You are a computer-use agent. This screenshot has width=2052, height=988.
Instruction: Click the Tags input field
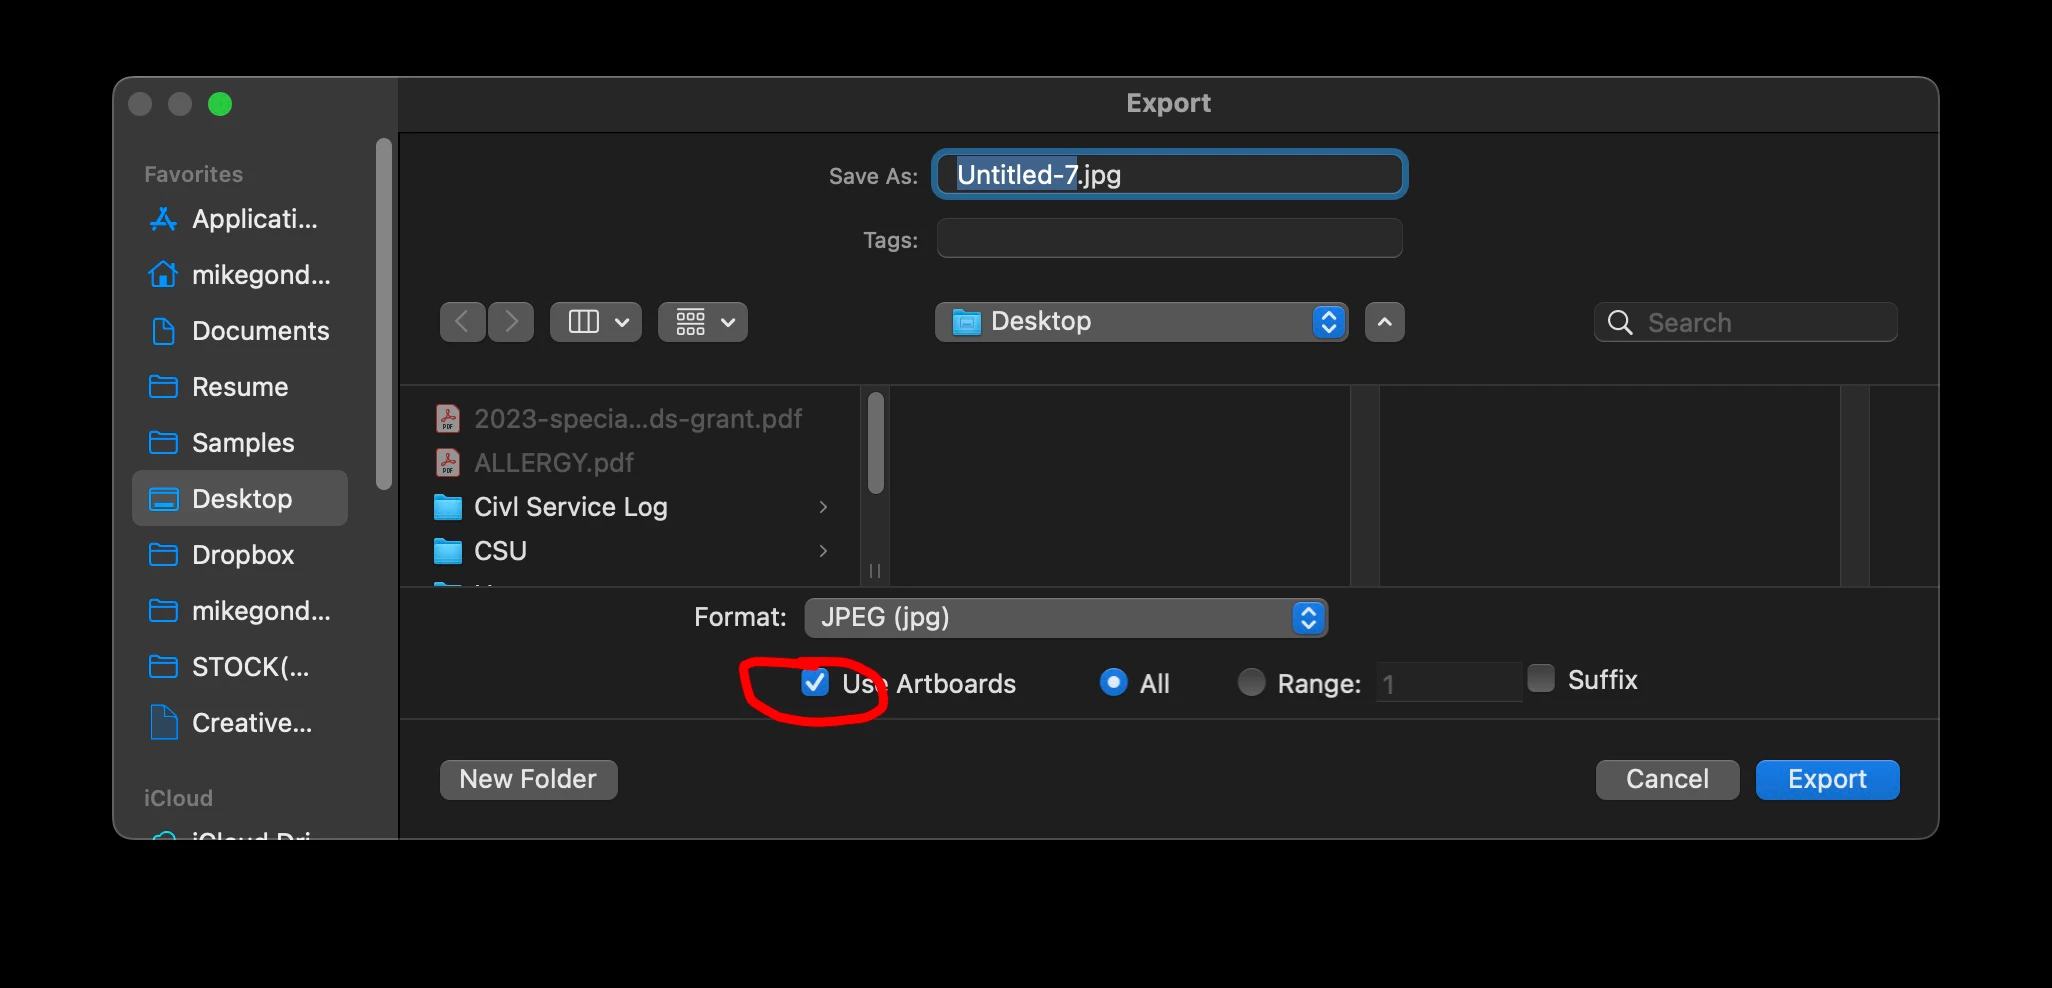point(1169,238)
